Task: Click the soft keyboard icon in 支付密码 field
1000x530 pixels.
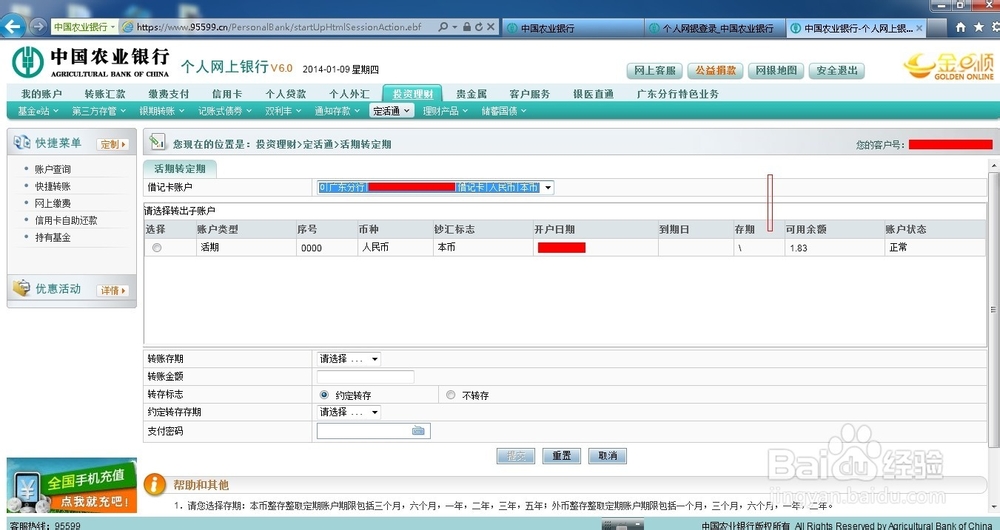Action: click(418, 431)
